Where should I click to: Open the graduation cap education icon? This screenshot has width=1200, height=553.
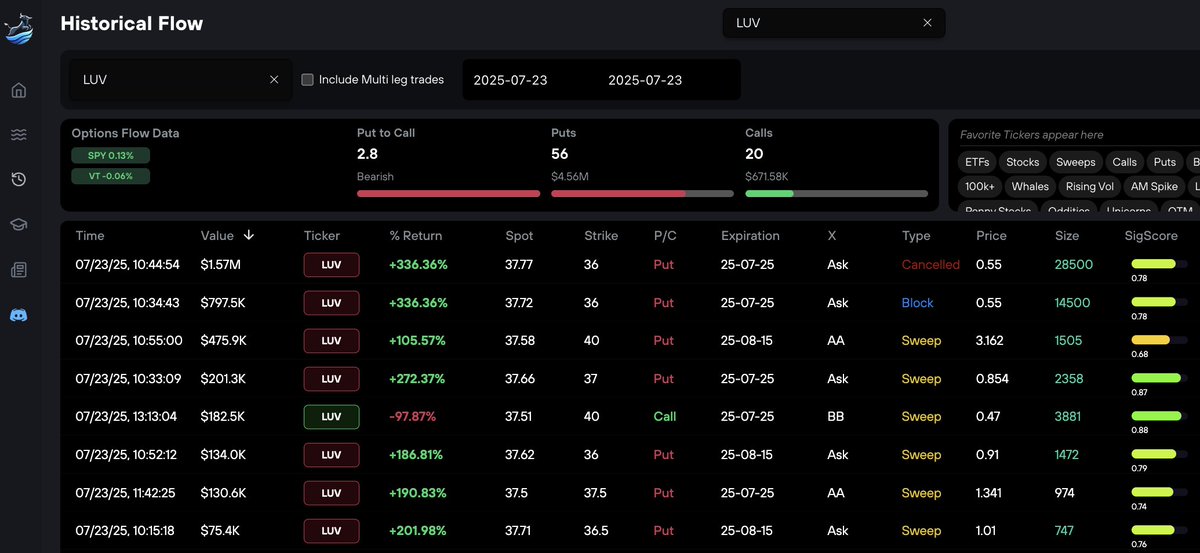(x=18, y=224)
